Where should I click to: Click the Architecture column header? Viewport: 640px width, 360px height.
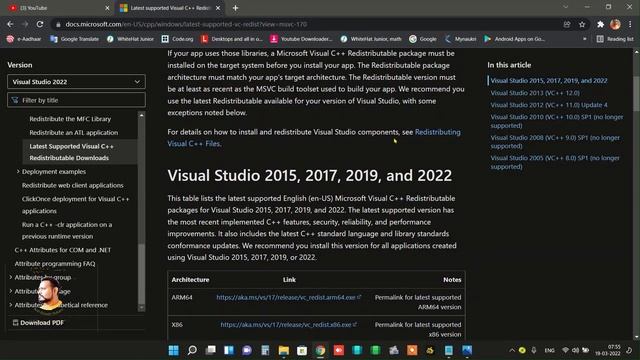pyautogui.click(x=190, y=280)
